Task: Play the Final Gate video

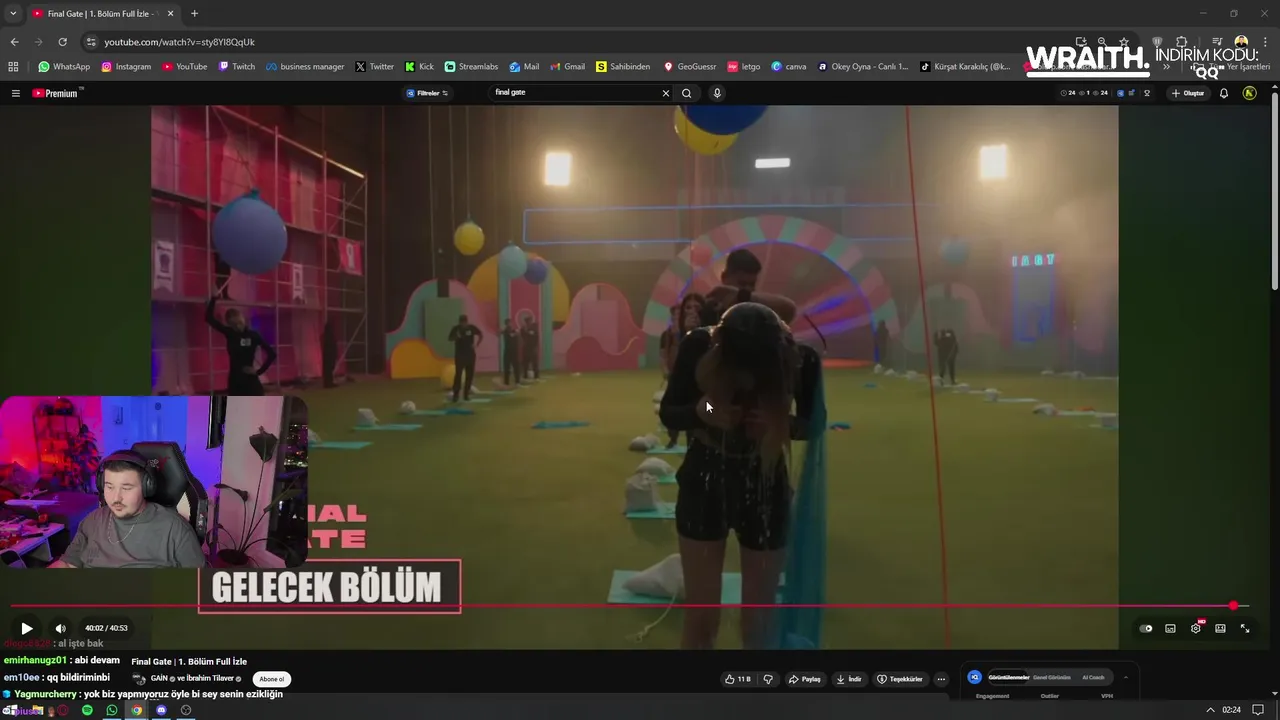Action: 26,628
